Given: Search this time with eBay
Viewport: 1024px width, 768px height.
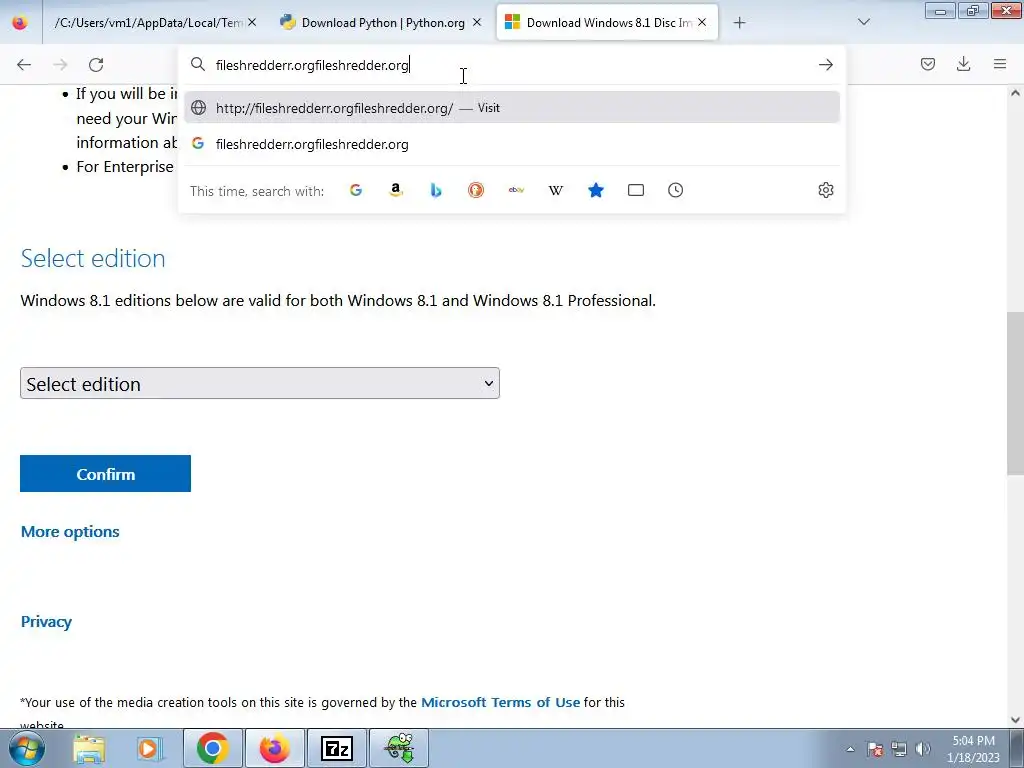Looking at the screenshot, I should coord(516,190).
